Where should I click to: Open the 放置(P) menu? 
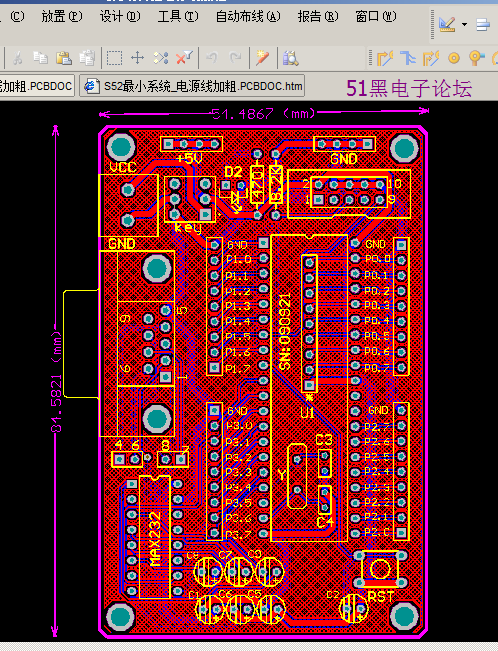tap(62, 16)
